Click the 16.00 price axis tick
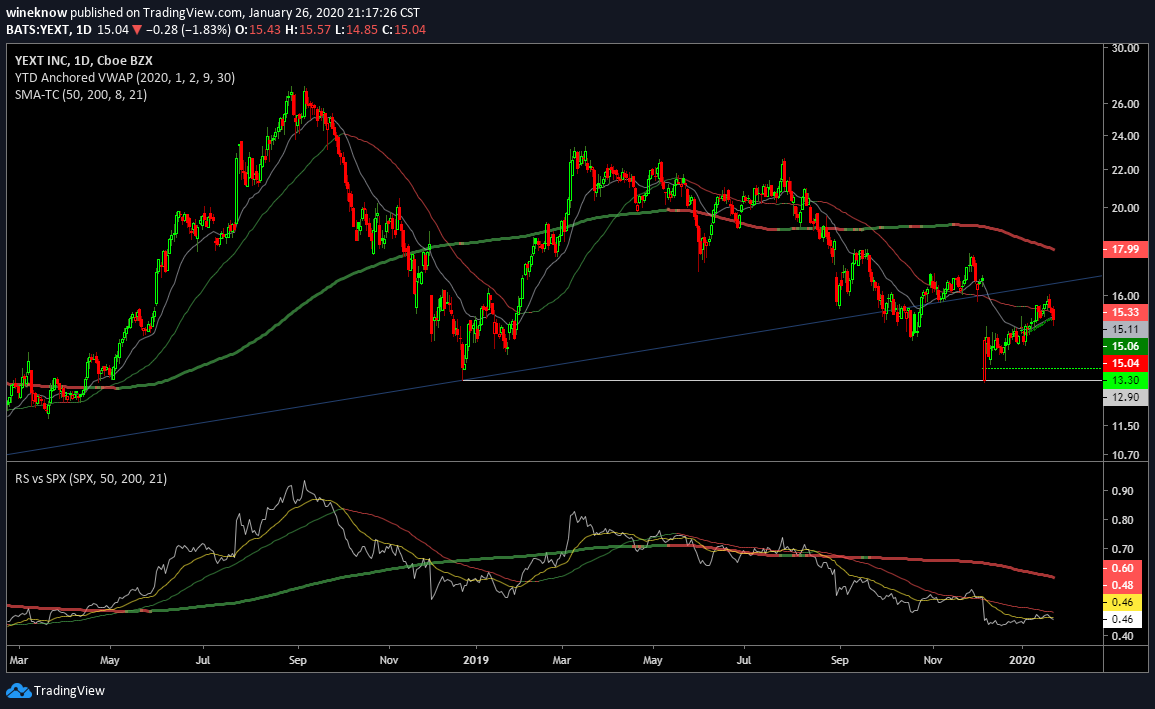The image size is (1155, 709). pyautogui.click(x=1126, y=296)
